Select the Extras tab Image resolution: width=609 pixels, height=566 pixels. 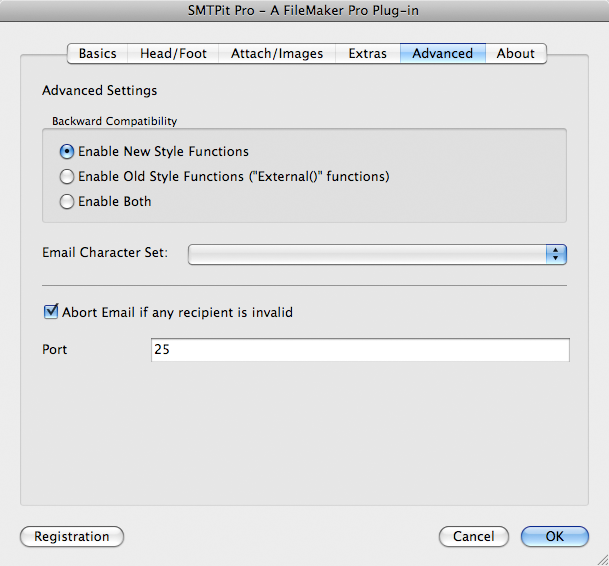coord(367,53)
